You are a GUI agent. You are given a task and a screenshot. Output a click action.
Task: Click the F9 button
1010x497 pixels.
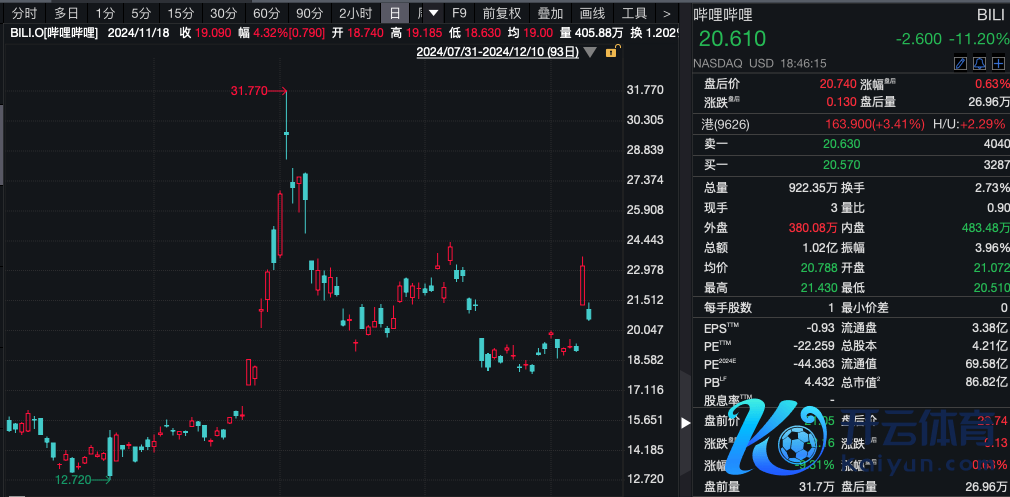459,14
